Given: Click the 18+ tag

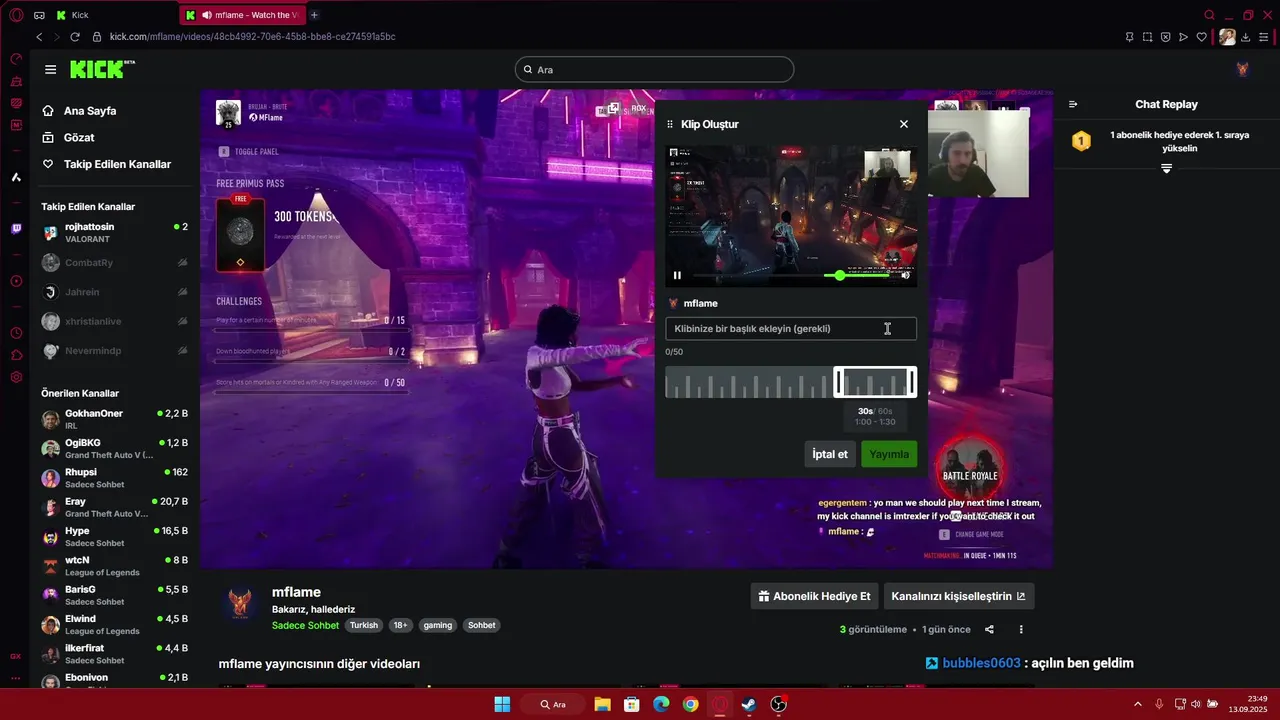Looking at the screenshot, I should coord(400,625).
